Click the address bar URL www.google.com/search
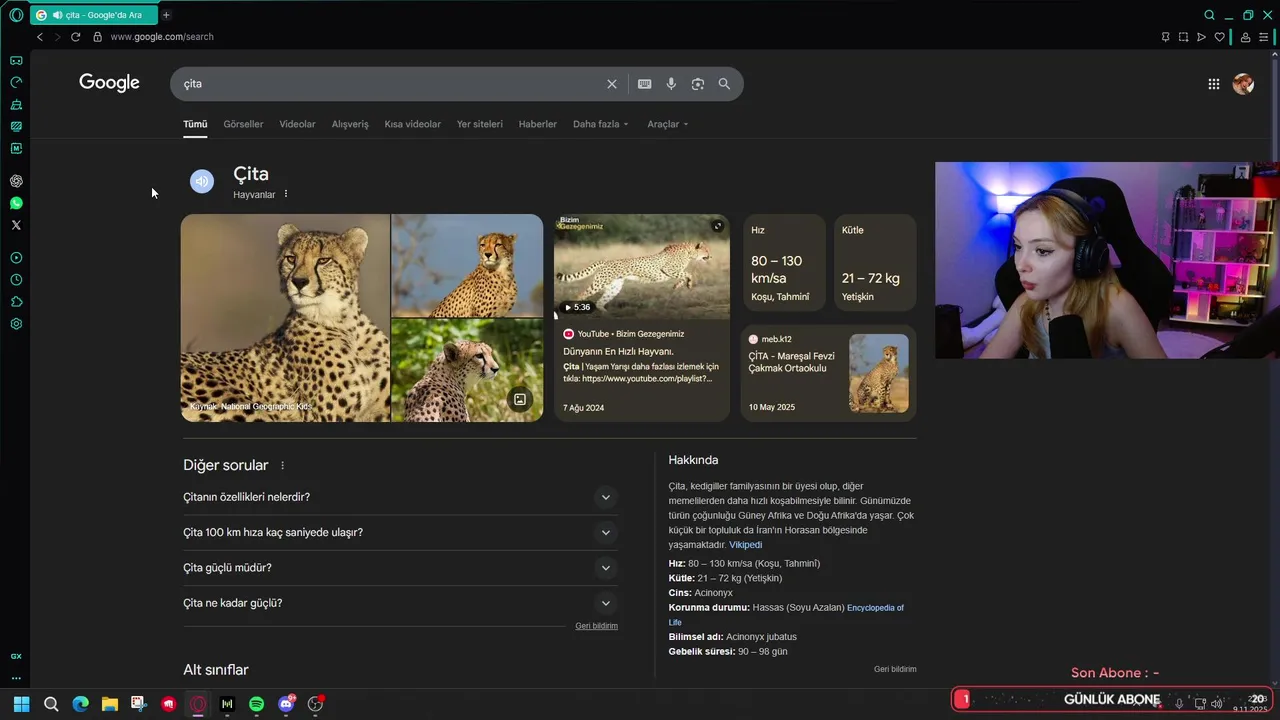This screenshot has height=720, width=1280. [162, 37]
